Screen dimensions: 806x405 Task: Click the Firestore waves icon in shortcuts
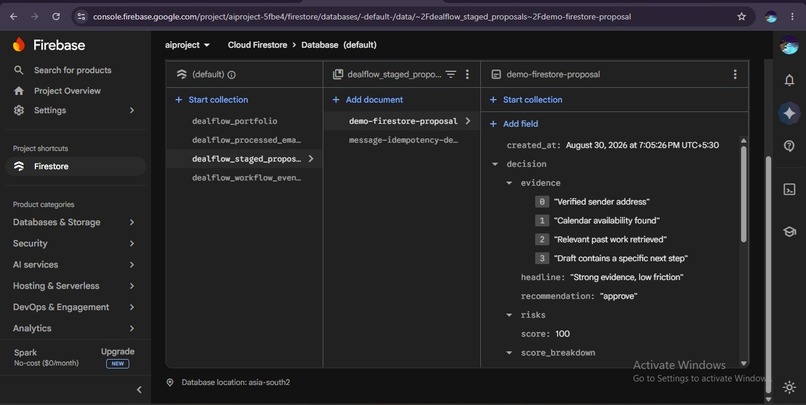click(19, 167)
